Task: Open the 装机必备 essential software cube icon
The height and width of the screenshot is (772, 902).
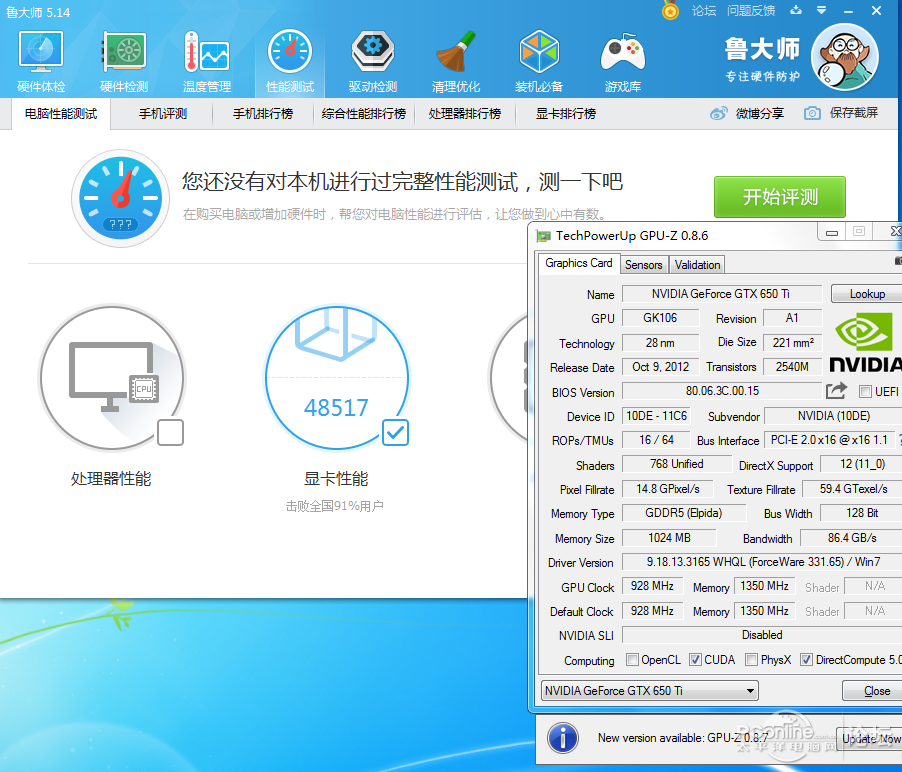Action: click(539, 62)
